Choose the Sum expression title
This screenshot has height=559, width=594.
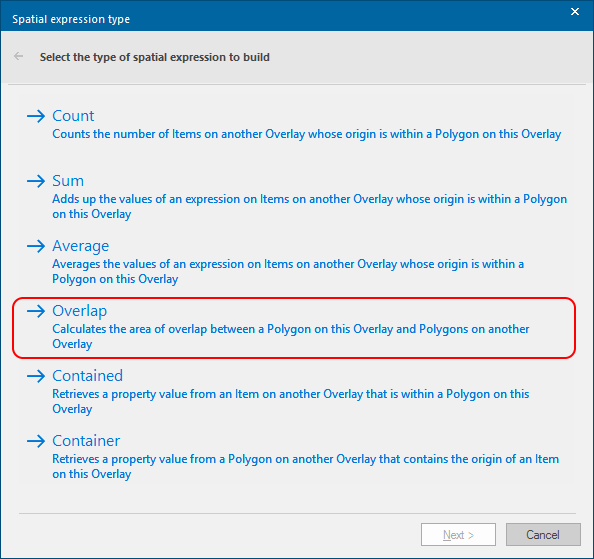[68, 181]
